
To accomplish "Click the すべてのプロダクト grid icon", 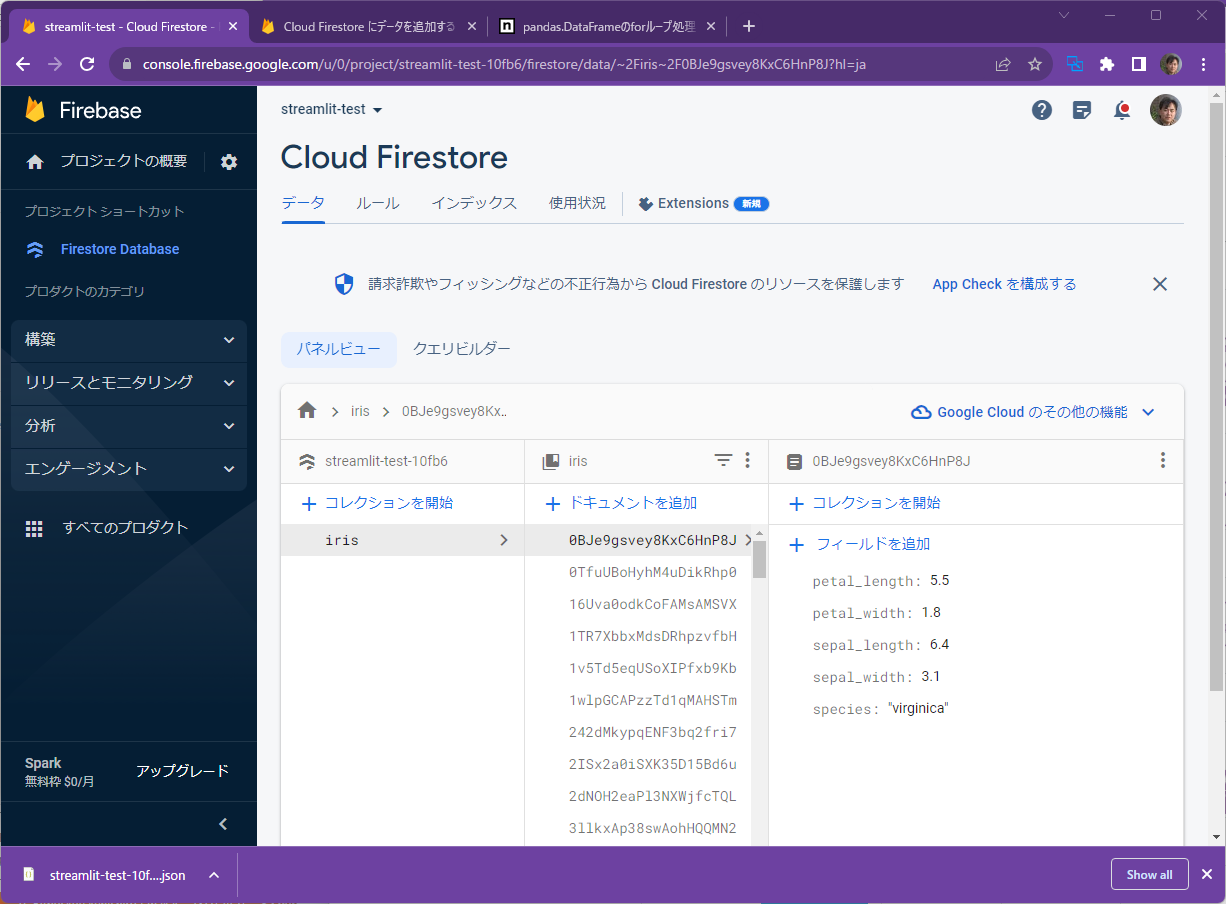I will (34, 527).
